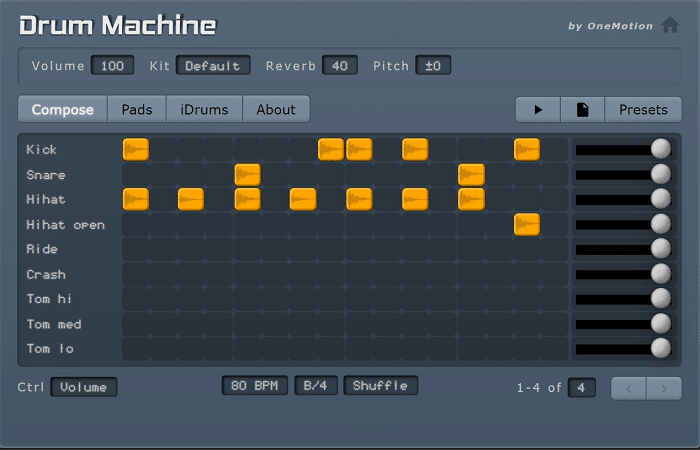Turn off the only Hihat open step

coord(527,225)
